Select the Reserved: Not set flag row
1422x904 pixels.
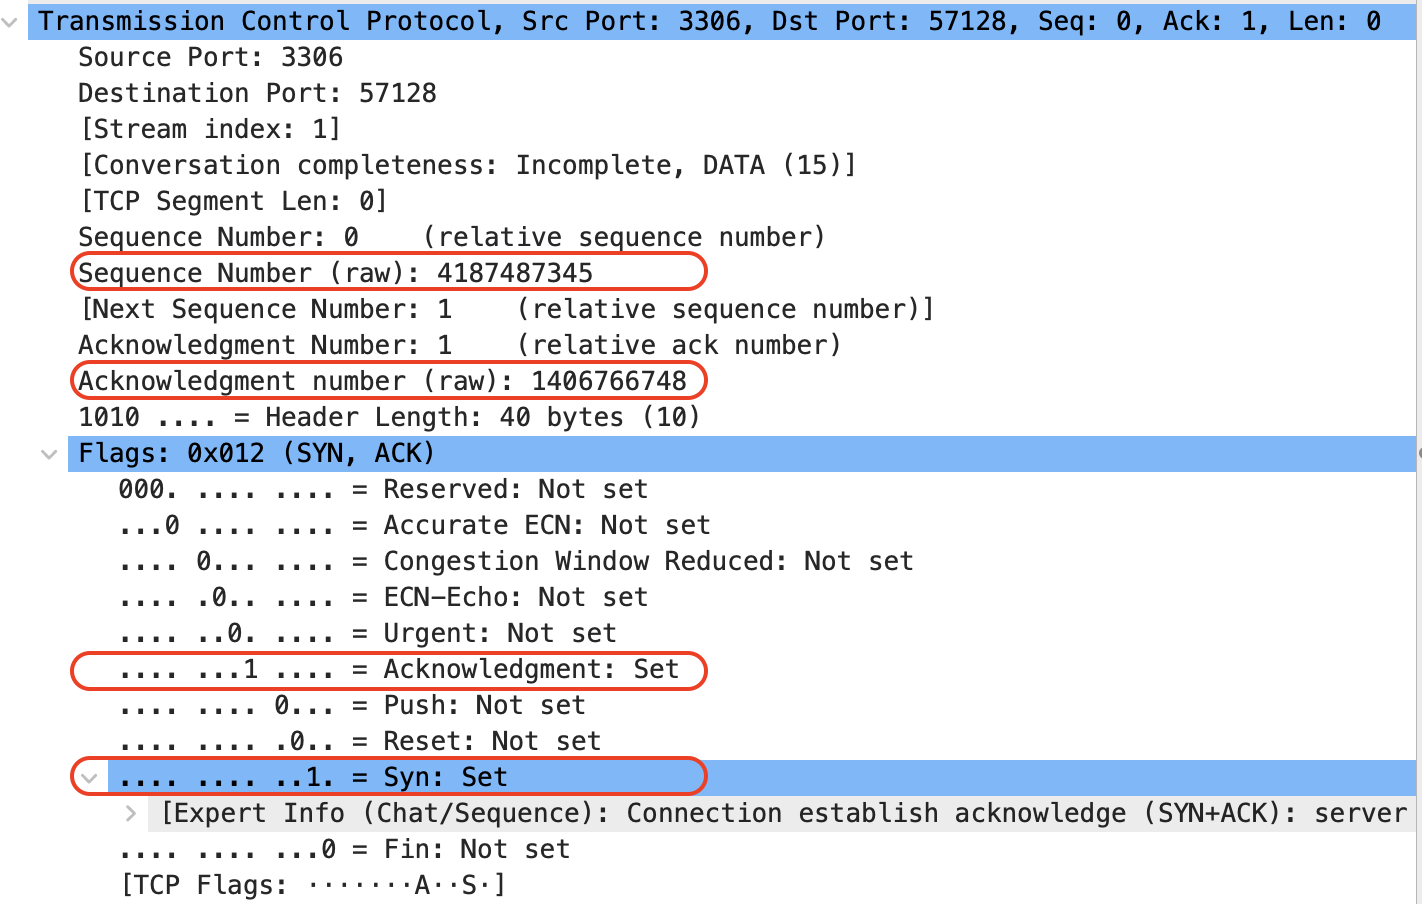pyautogui.click(x=383, y=489)
